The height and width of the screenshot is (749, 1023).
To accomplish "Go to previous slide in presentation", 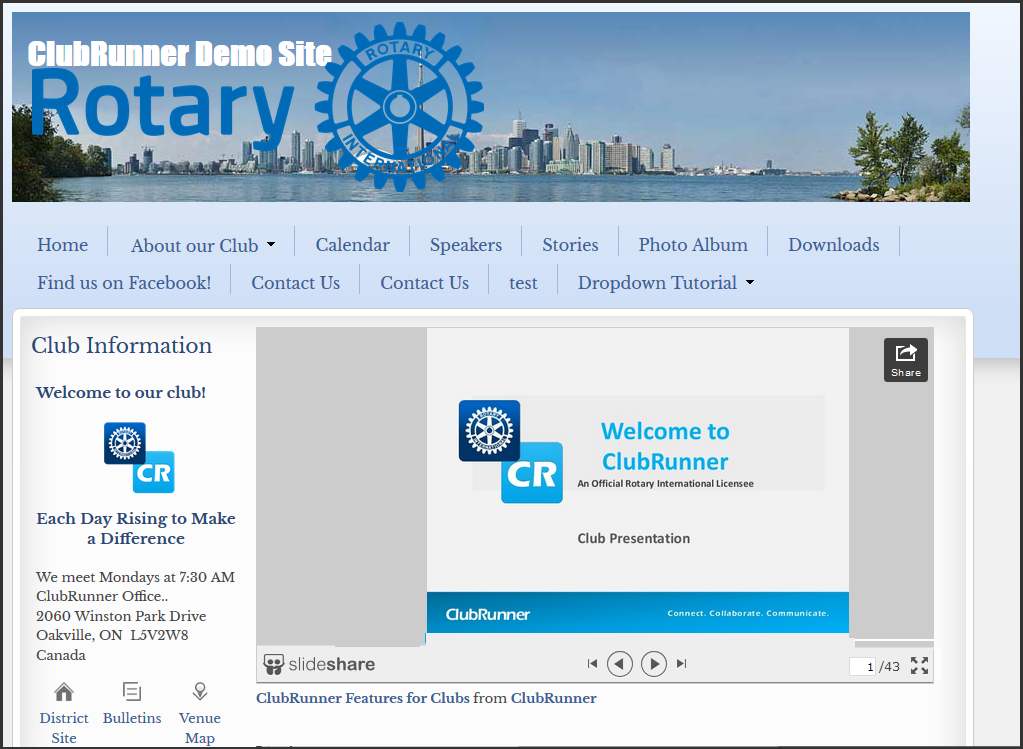I will point(620,664).
